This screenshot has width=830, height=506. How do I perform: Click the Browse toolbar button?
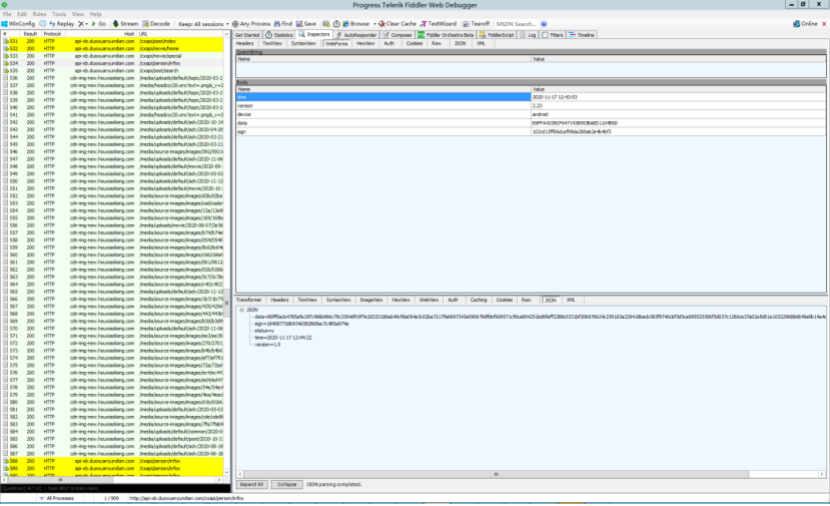[x=356, y=24]
